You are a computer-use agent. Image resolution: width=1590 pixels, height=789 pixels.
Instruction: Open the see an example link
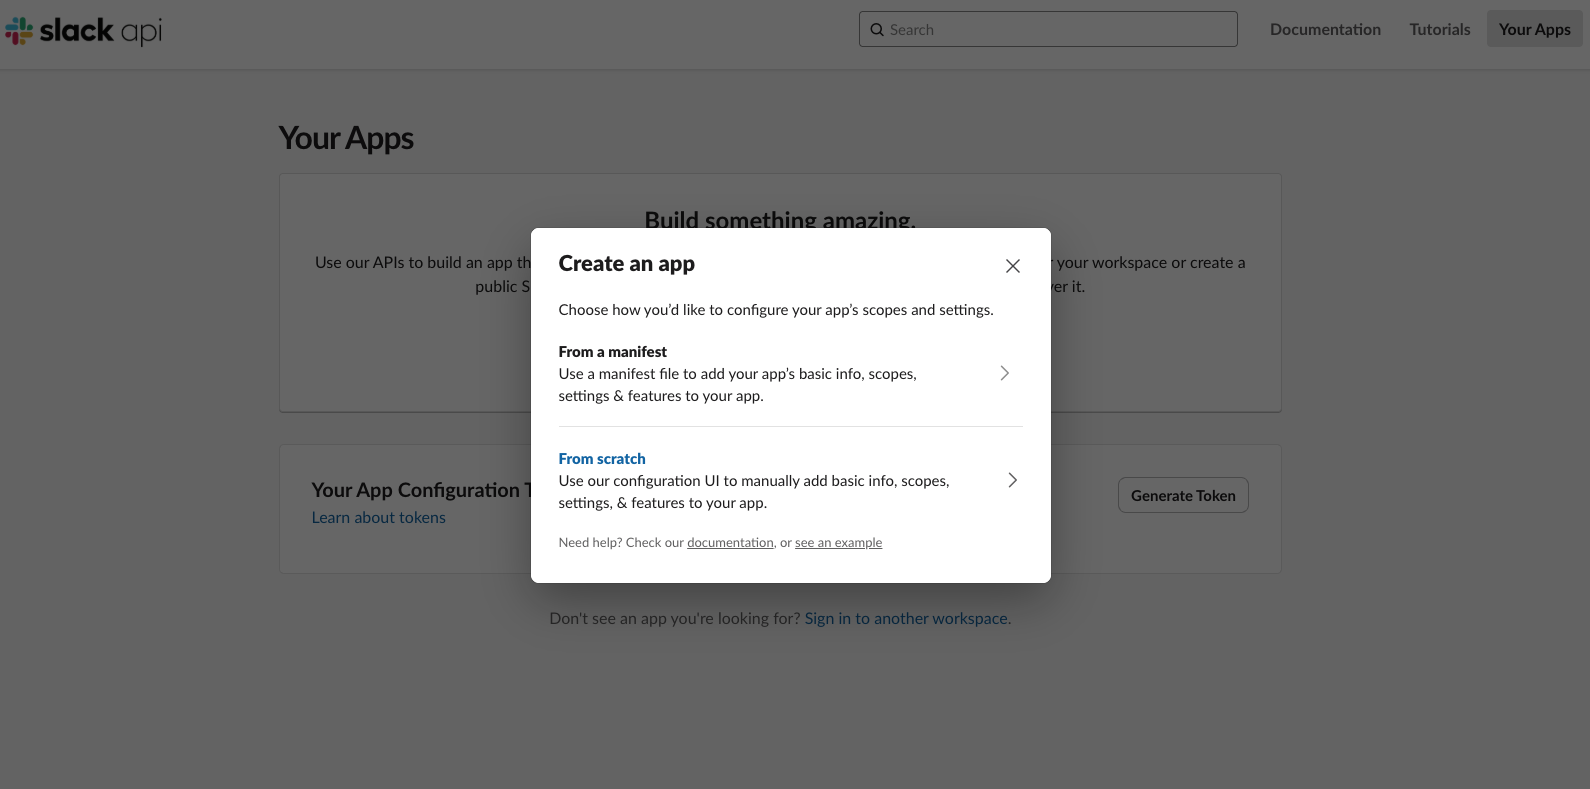(x=838, y=543)
